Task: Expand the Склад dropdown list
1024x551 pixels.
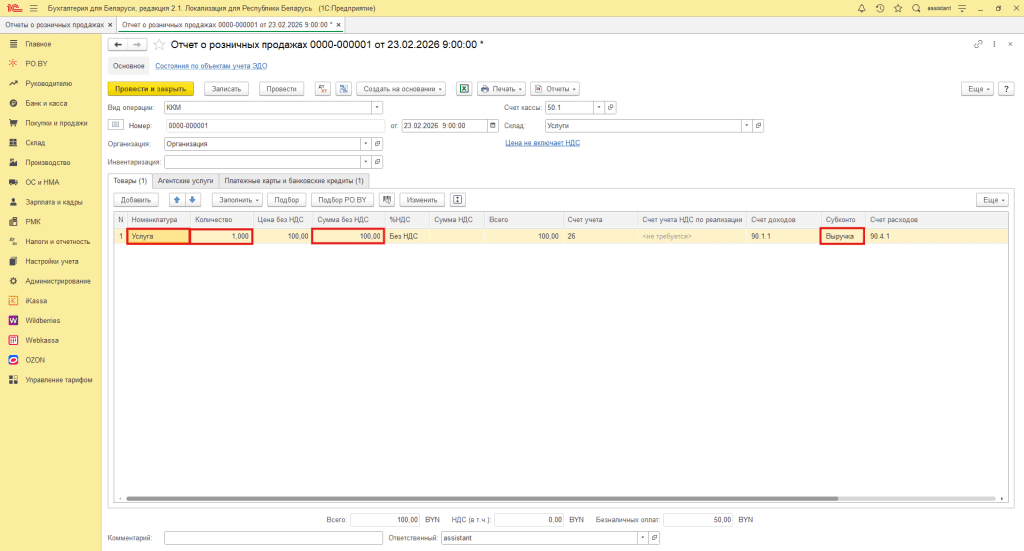Action: point(746,126)
